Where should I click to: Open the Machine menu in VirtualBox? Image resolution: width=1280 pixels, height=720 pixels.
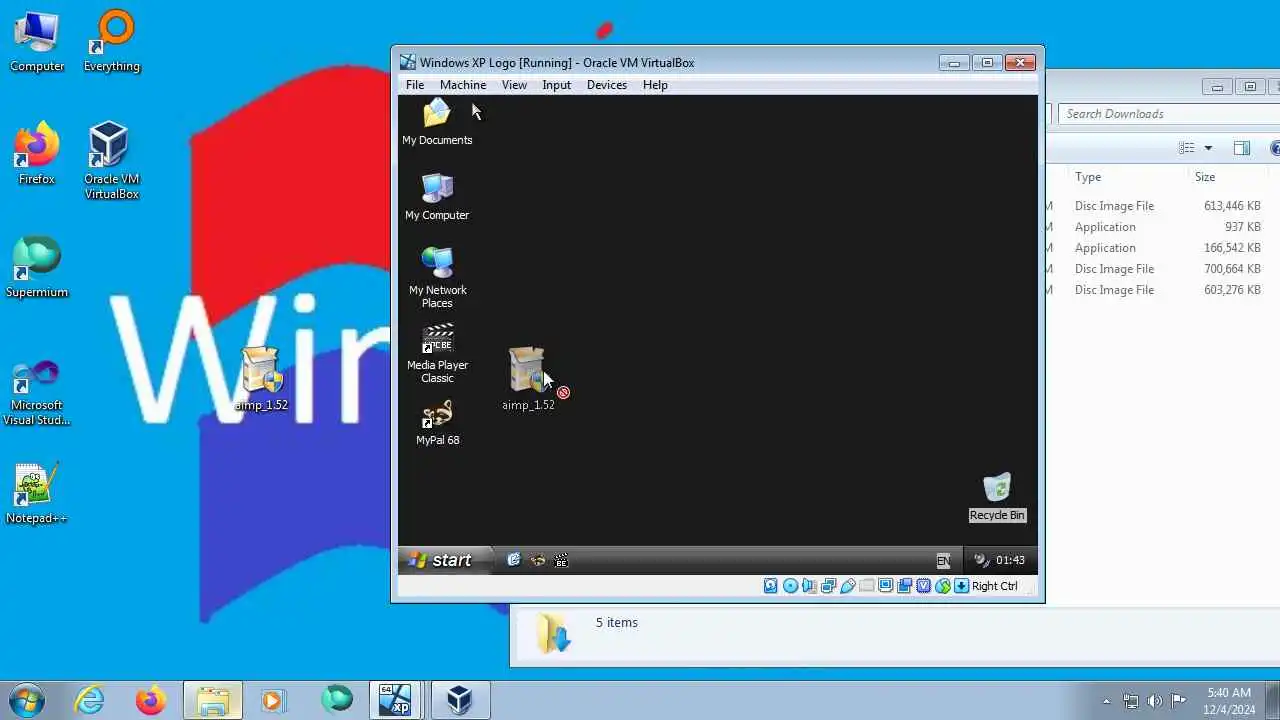pos(463,85)
